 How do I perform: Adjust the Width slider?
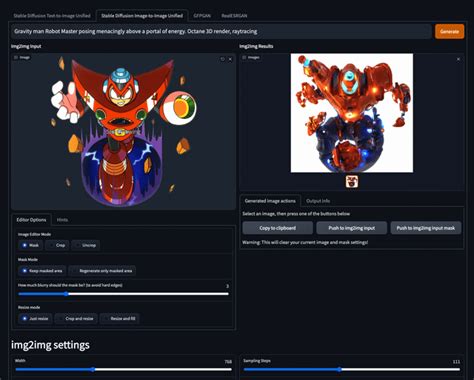pos(123,369)
